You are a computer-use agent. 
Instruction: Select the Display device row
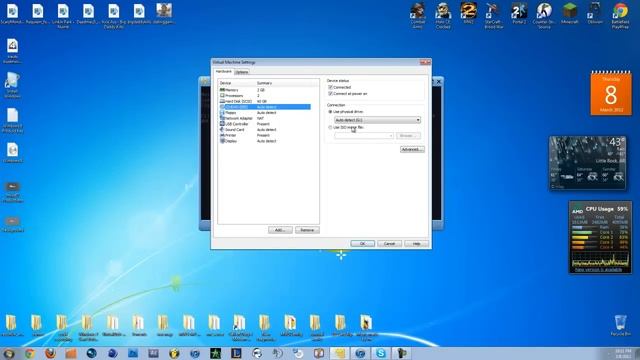(265, 141)
